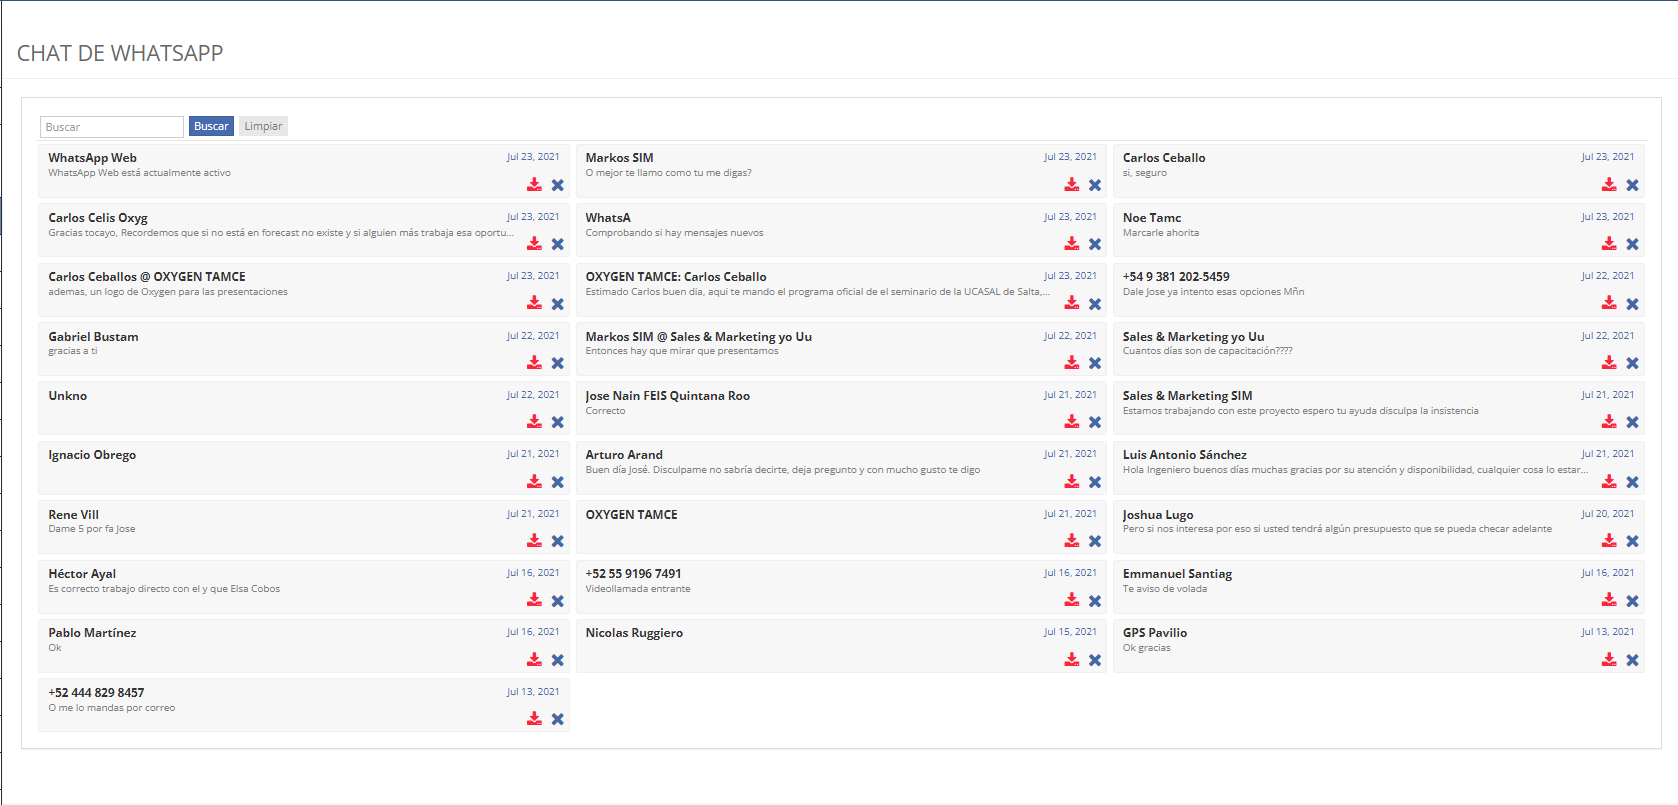
Task: Open the Jose Nain FEIS Quintana Roo chat
Action: (x=667, y=396)
